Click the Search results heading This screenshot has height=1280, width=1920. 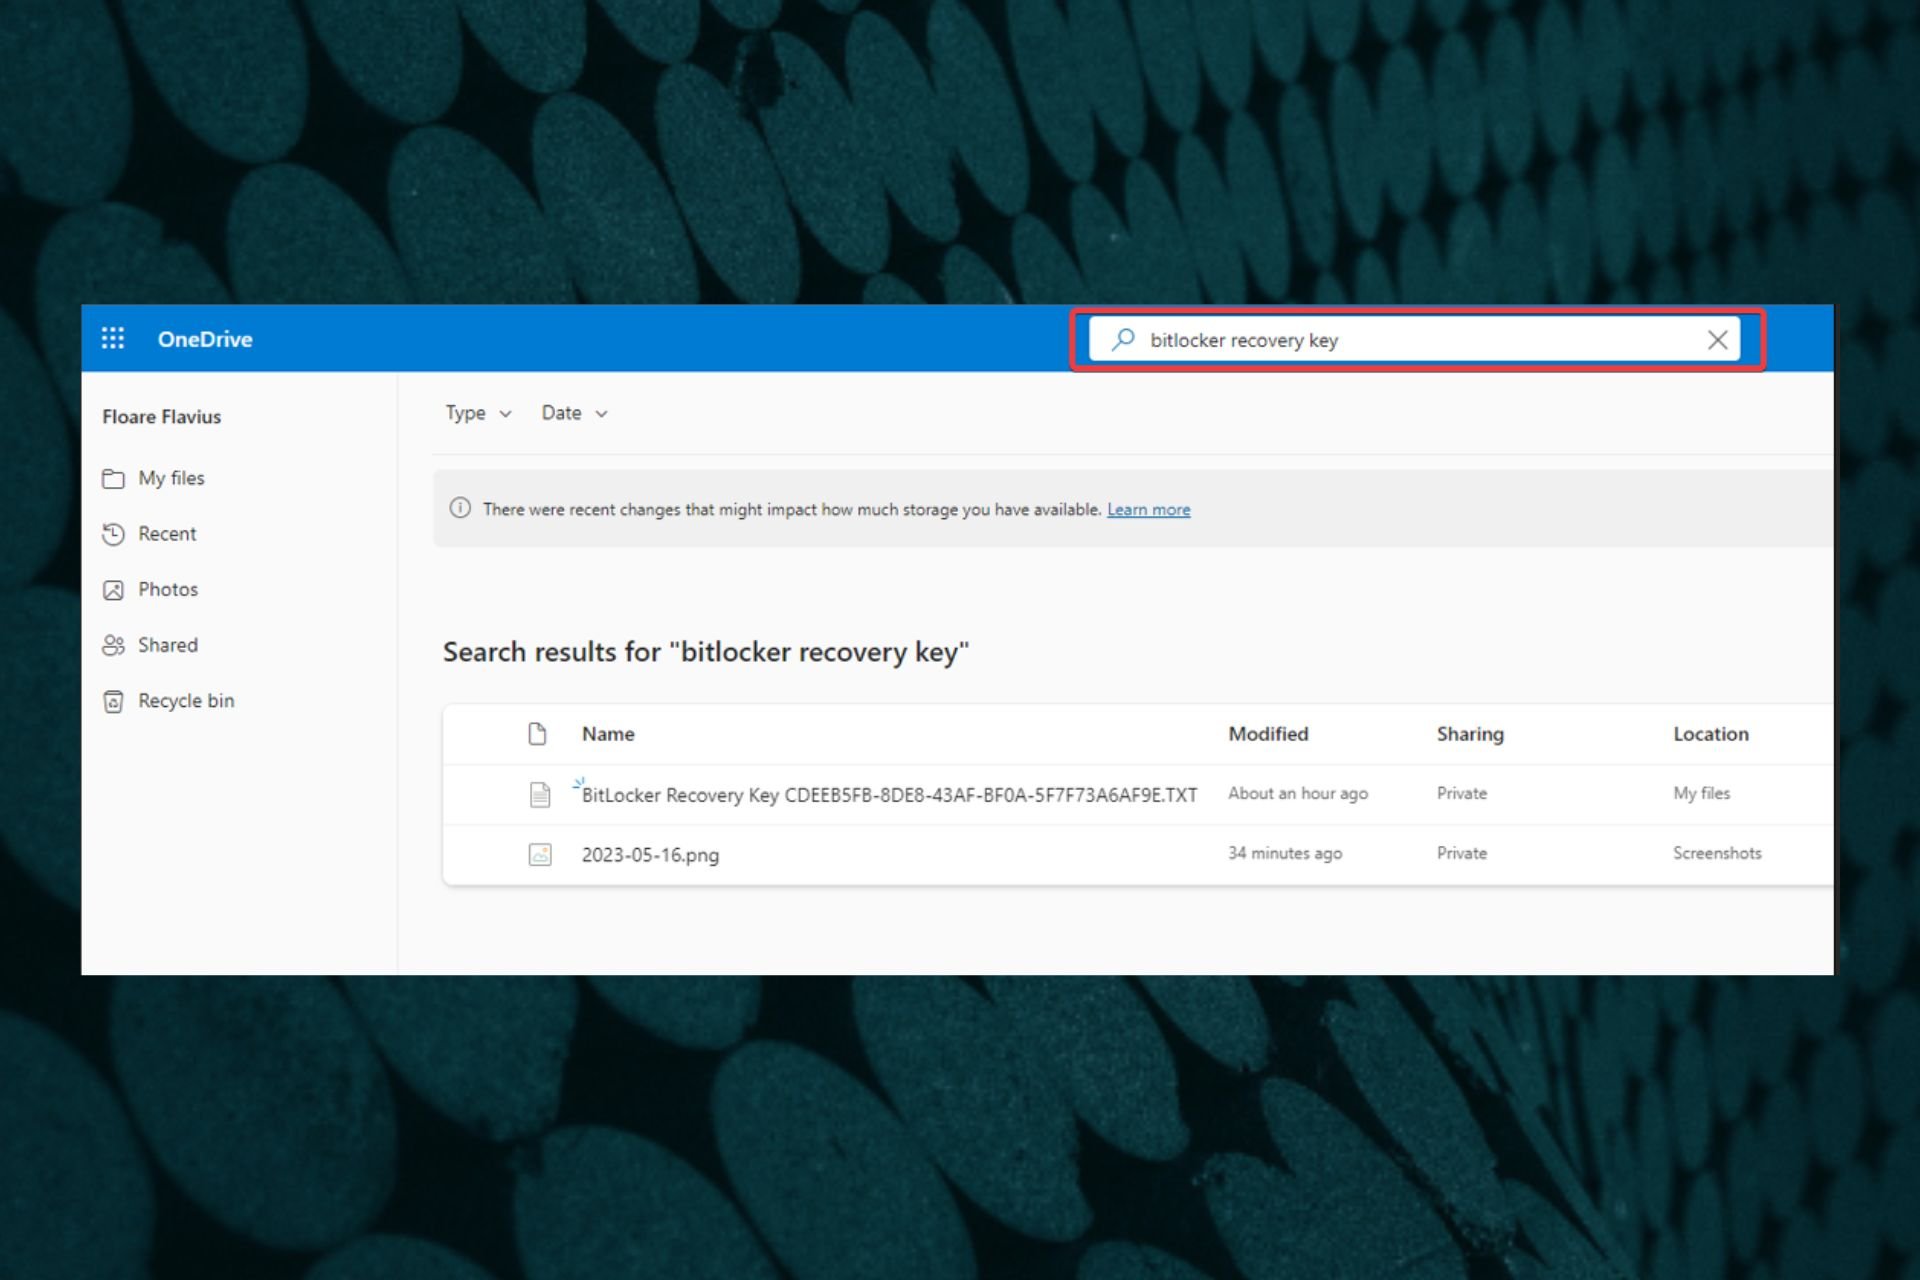(x=706, y=652)
